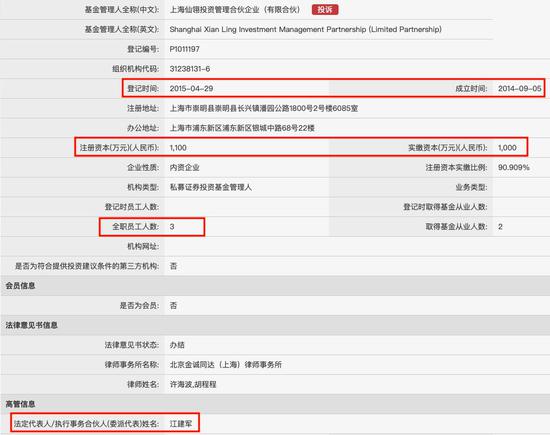
Task: Click the 机构网址 field label
Action: pyautogui.click(x=143, y=247)
